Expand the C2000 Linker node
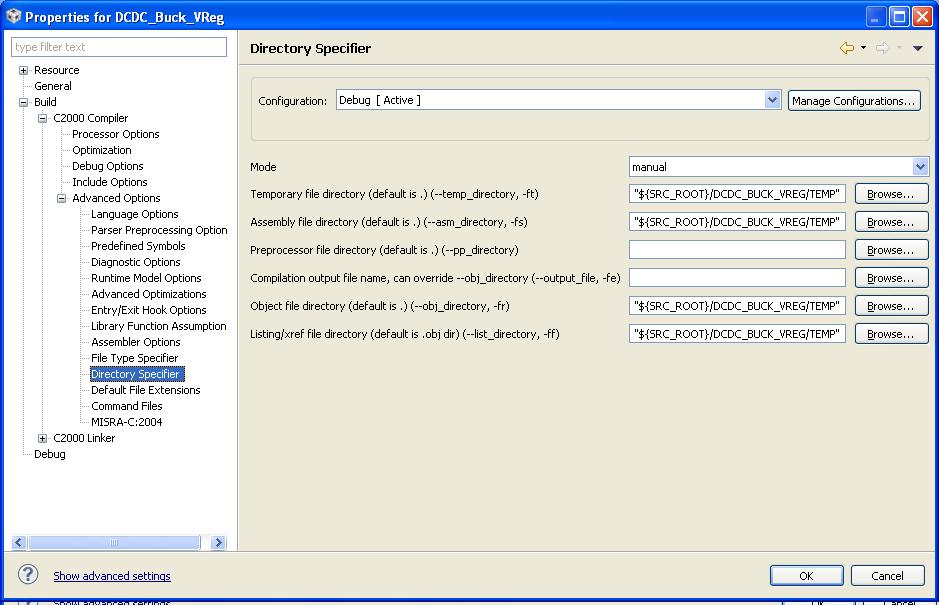939x605 pixels. (x=43, y=438)
